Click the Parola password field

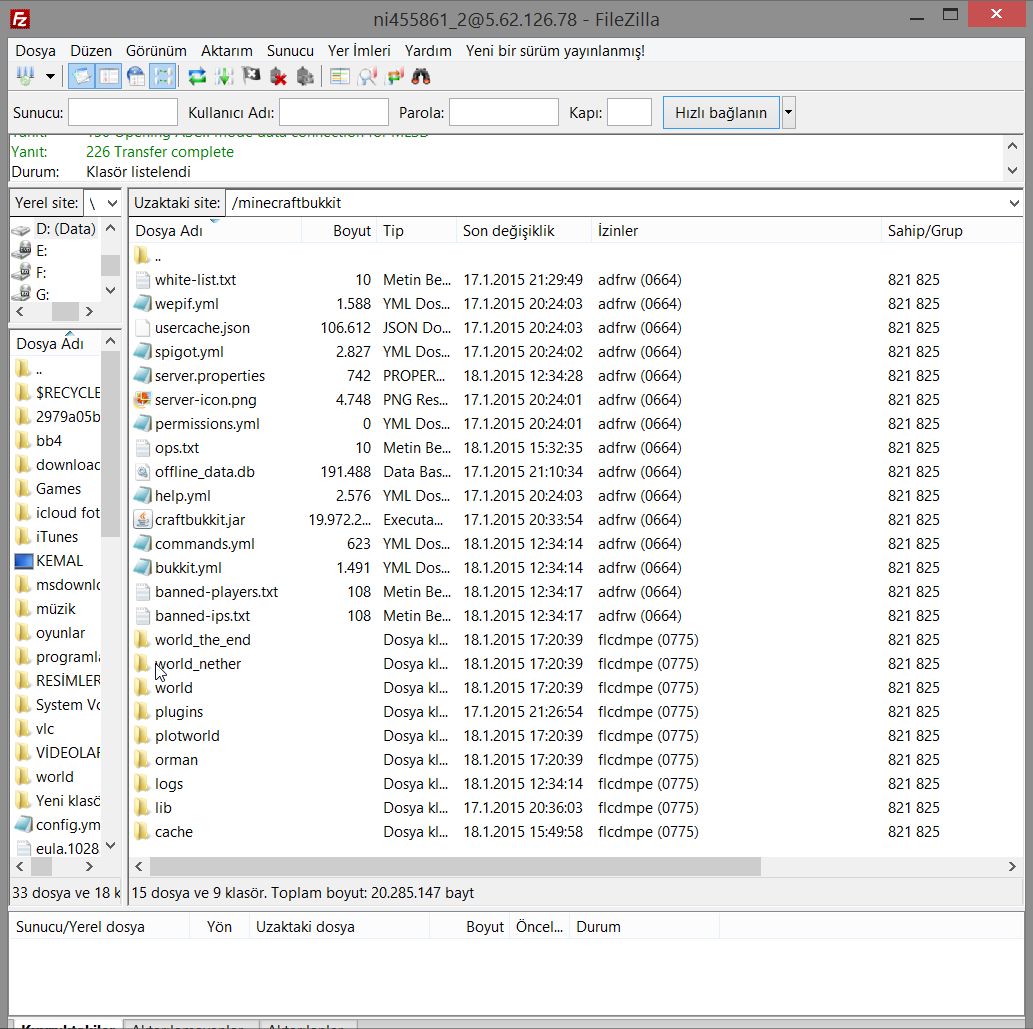503,112
